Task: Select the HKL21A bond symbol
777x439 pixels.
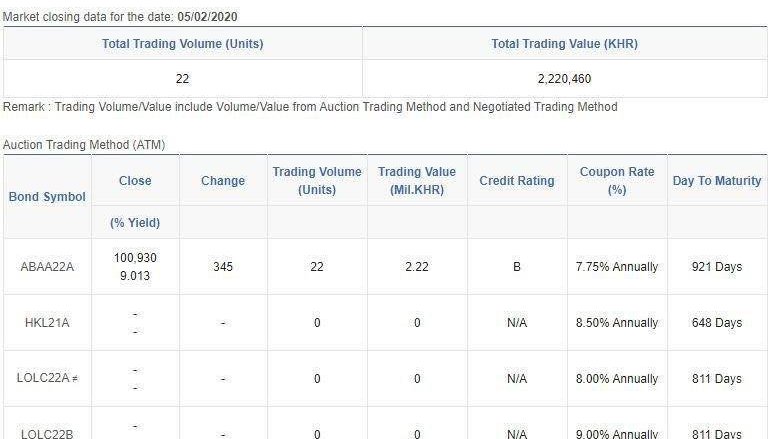Action: pyautogui.click(x=47, y=323)
